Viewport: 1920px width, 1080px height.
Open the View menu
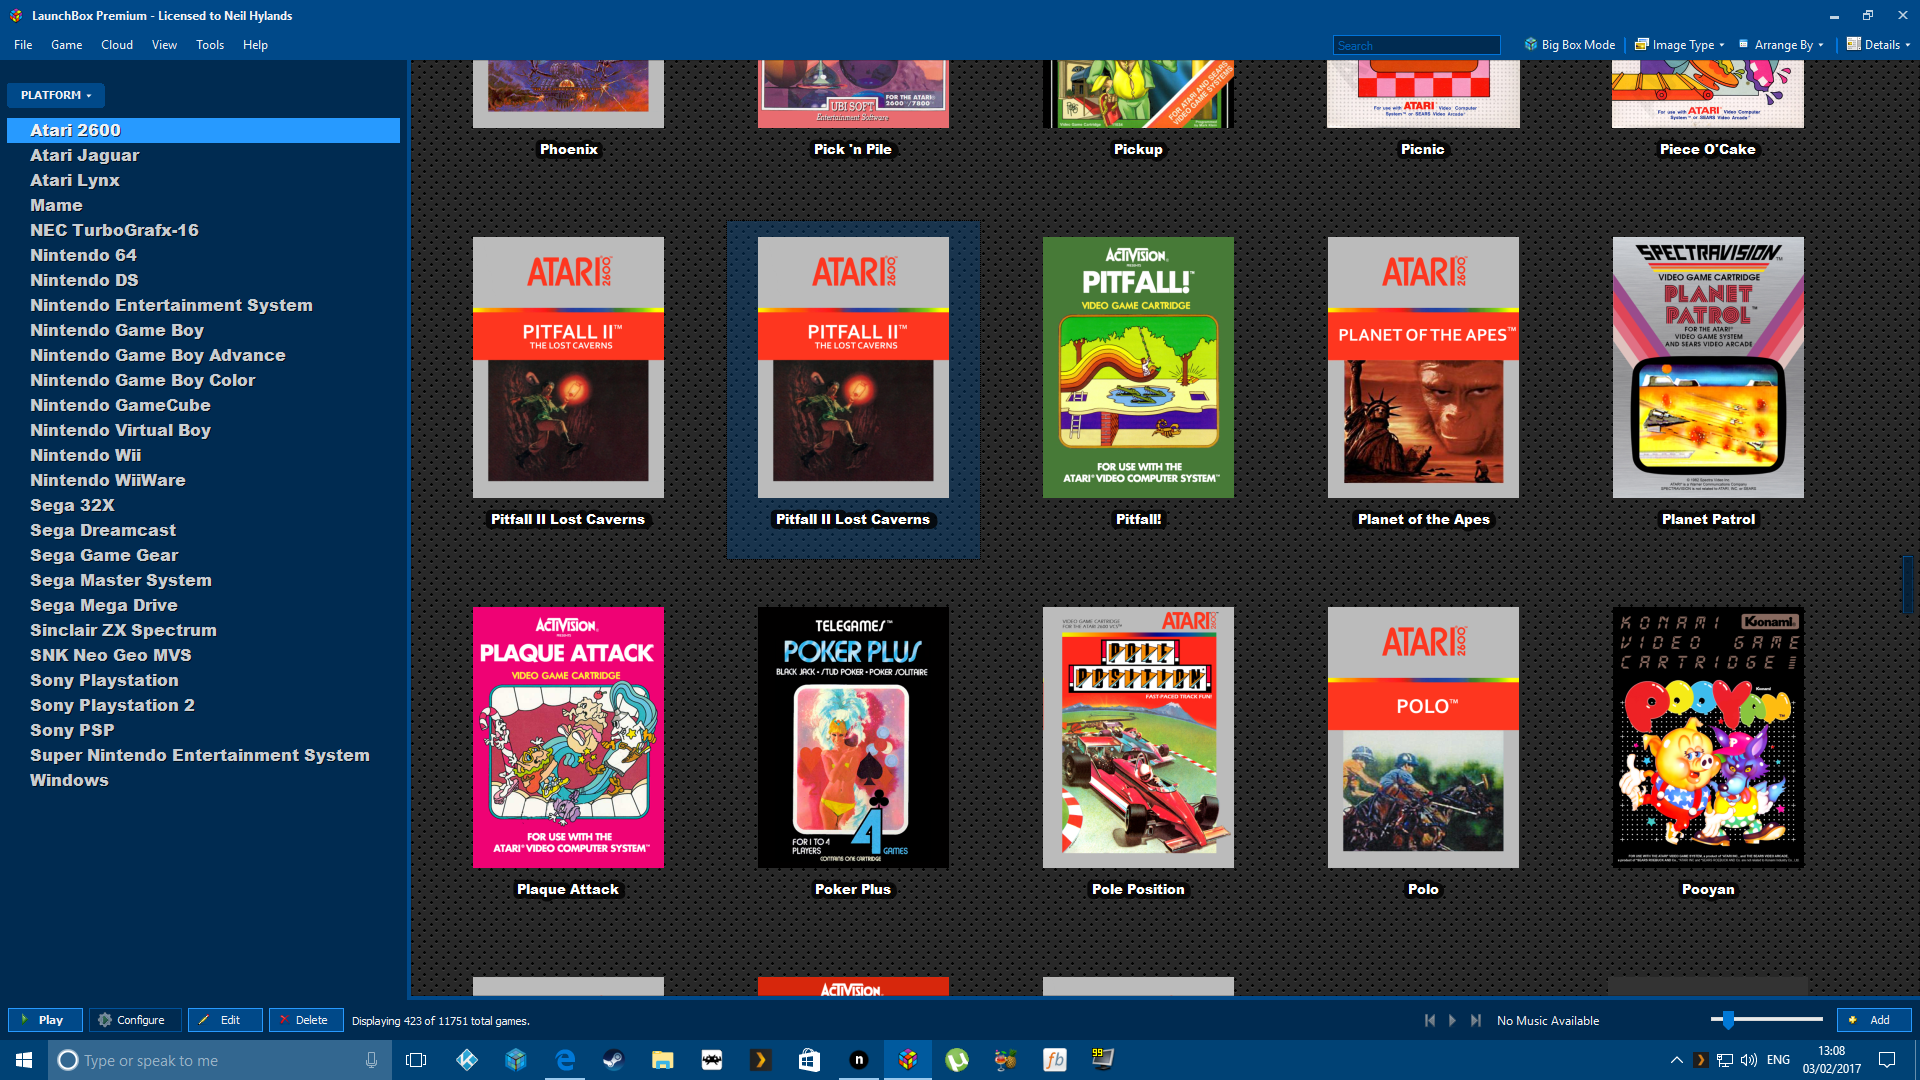[x=164, y=45]
